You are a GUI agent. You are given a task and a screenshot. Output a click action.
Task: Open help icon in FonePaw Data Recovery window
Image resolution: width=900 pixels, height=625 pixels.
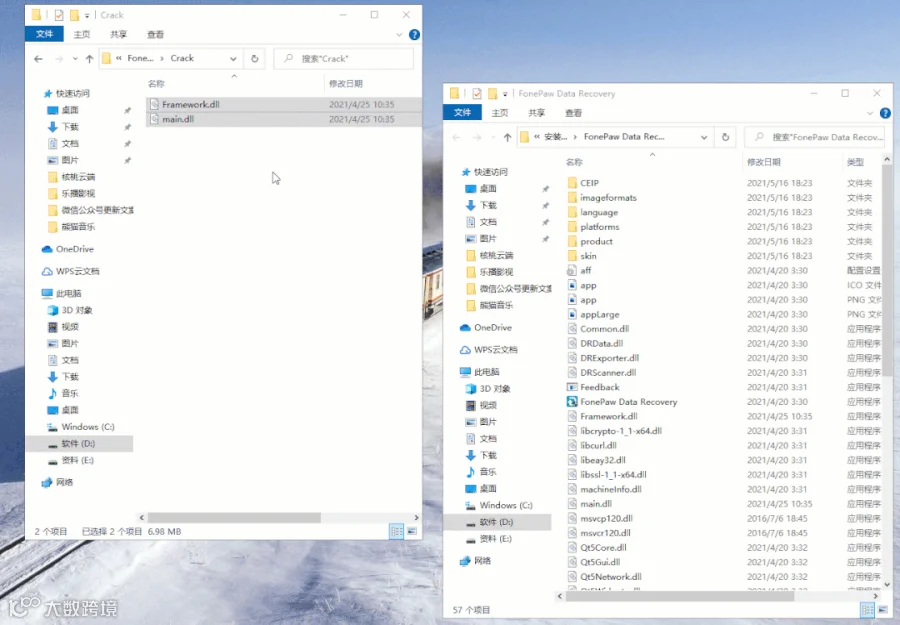(885, 113)
